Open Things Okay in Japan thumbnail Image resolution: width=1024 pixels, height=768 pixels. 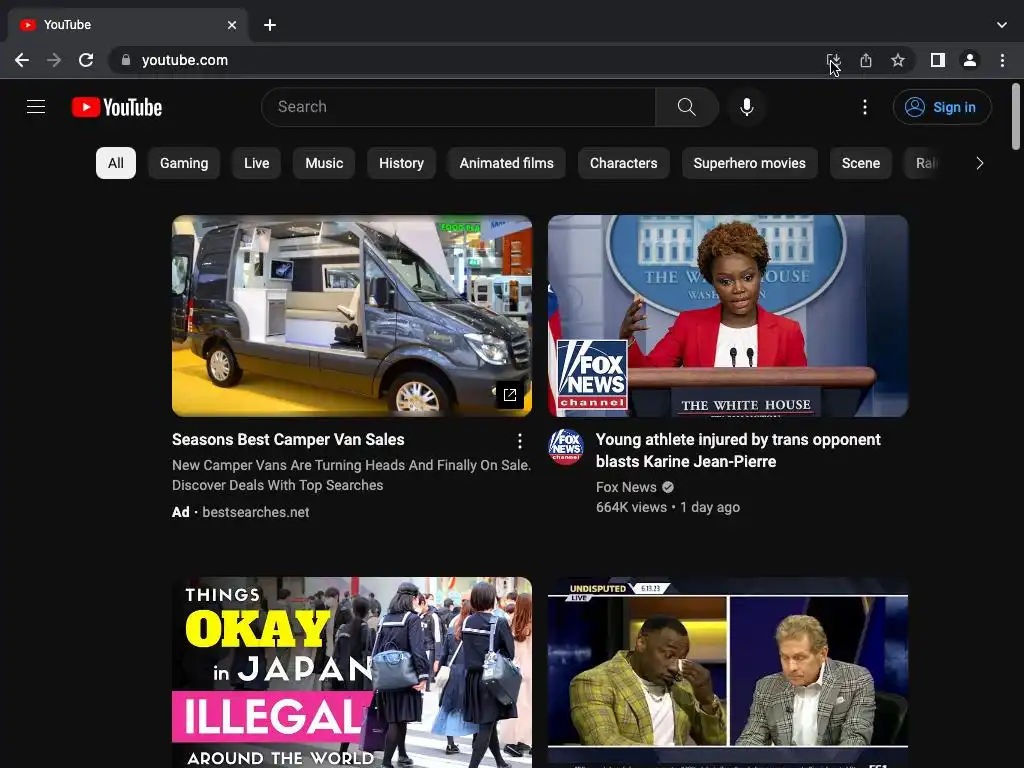coord(352,673)
